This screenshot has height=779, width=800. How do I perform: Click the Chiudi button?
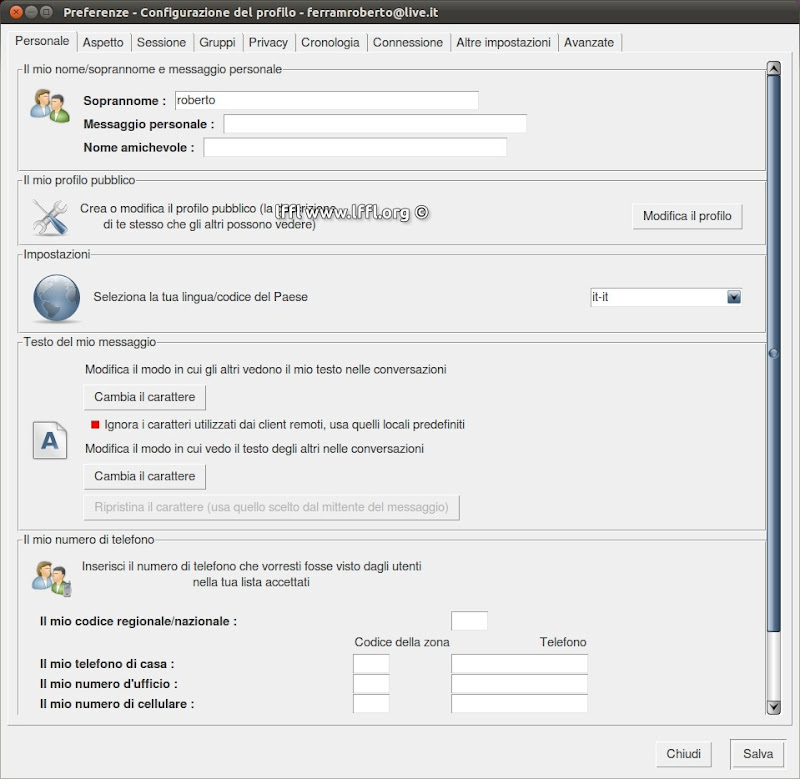pyautogui.click(x=683, y=753)
